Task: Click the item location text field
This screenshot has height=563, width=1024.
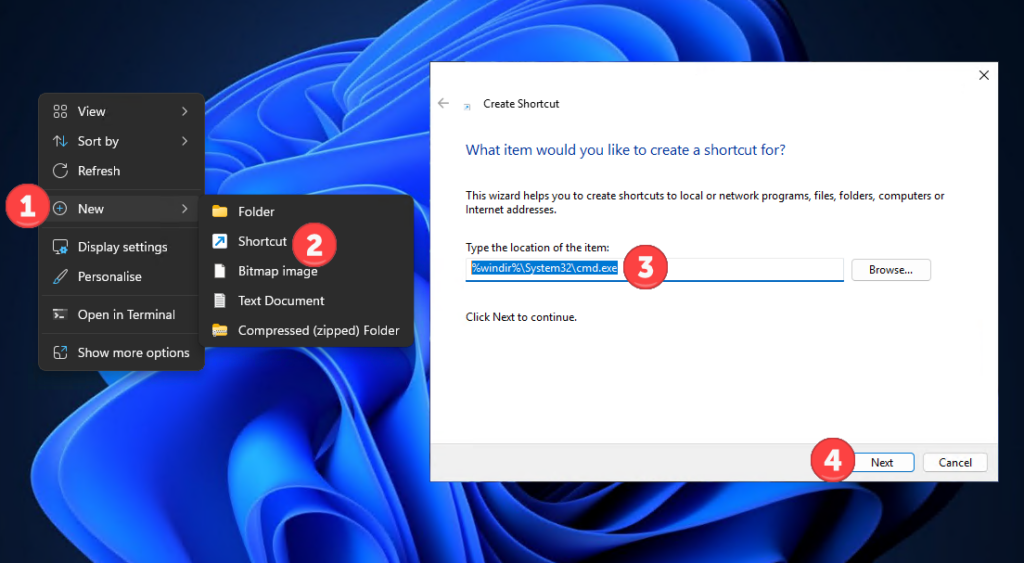Action: [654, 269]
